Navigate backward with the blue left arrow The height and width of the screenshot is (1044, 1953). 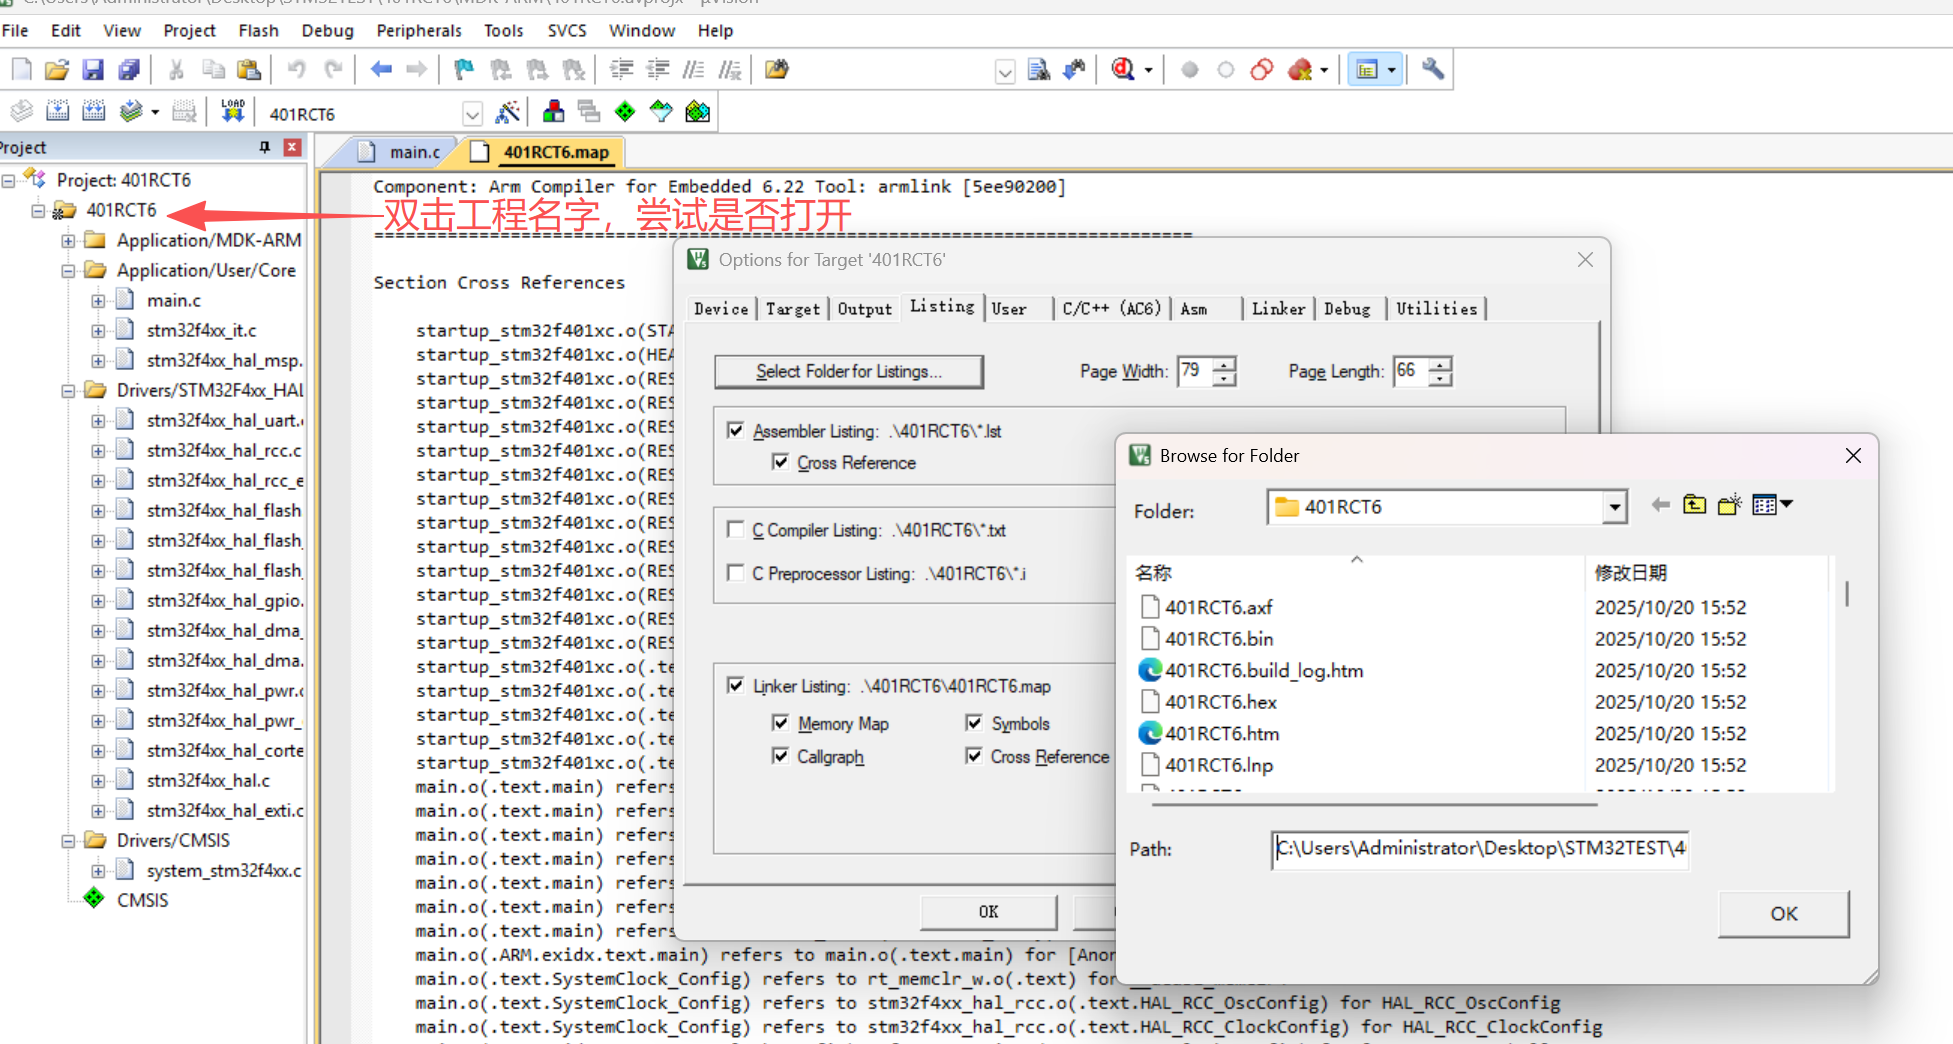point(381,69)
